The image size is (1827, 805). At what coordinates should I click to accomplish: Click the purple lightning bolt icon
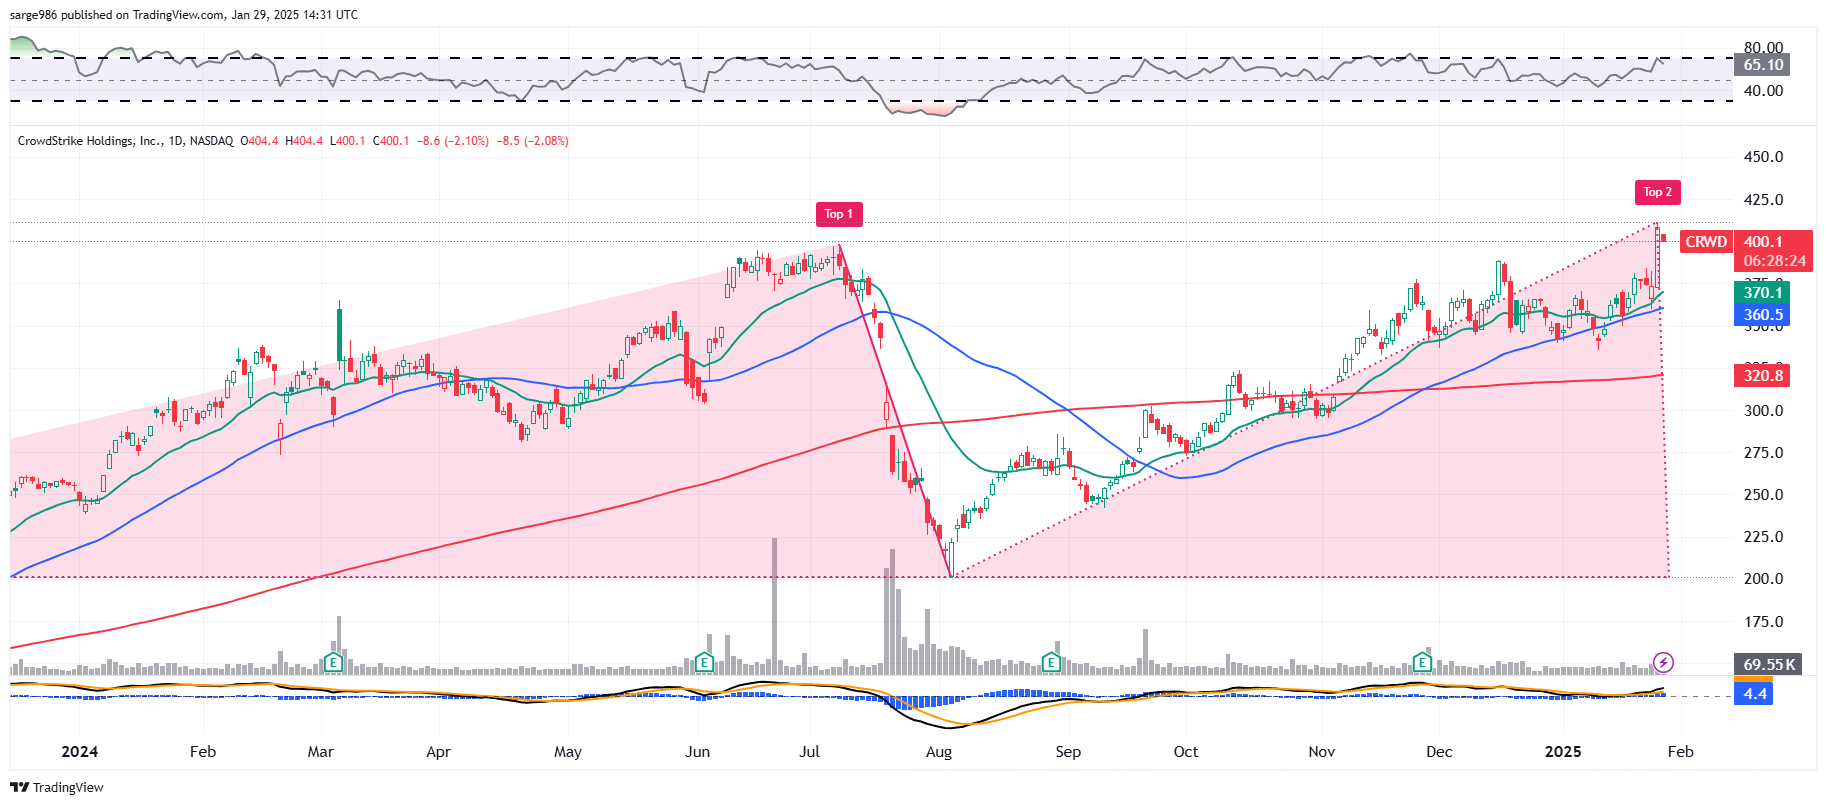tap(1663, 662)
